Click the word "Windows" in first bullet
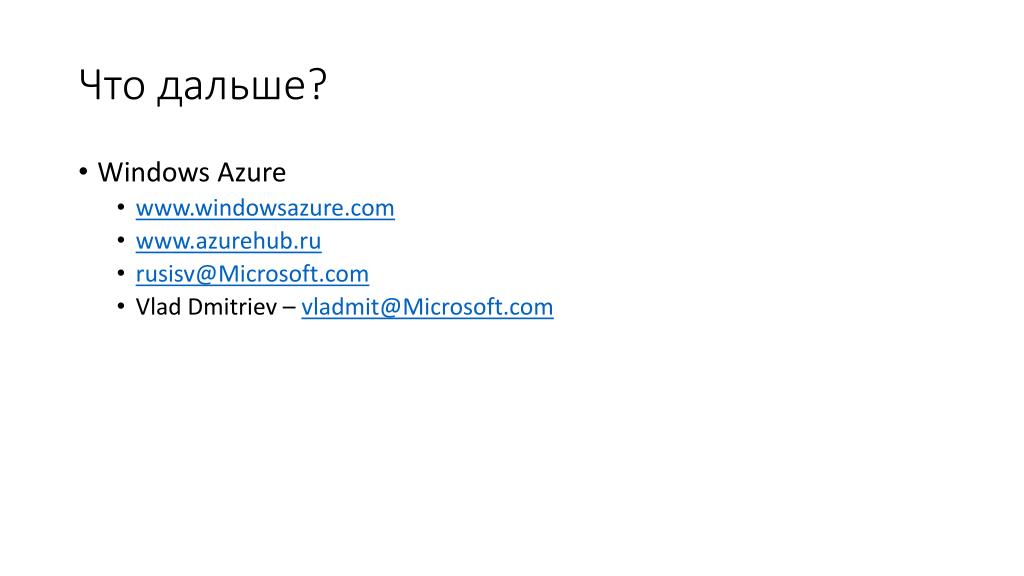Screen dimensions: 1024x576 [x=153, y=172]
